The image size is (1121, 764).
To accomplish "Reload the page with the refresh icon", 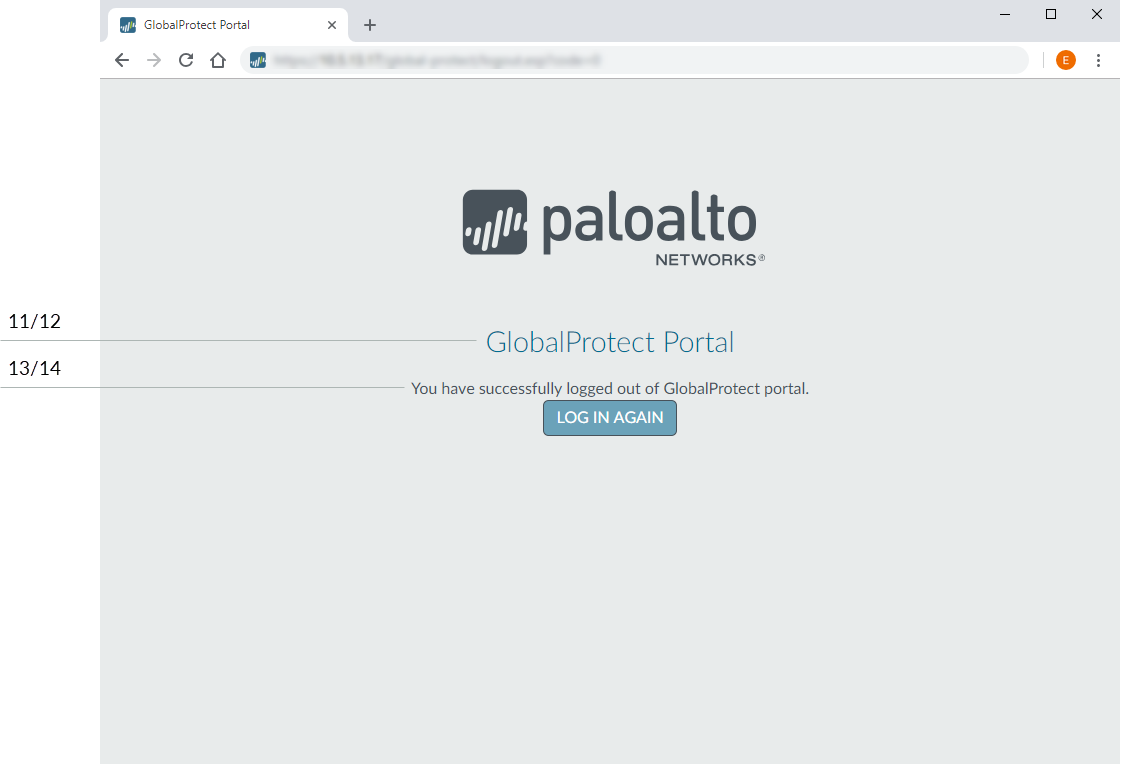I will tap(186, 61).
